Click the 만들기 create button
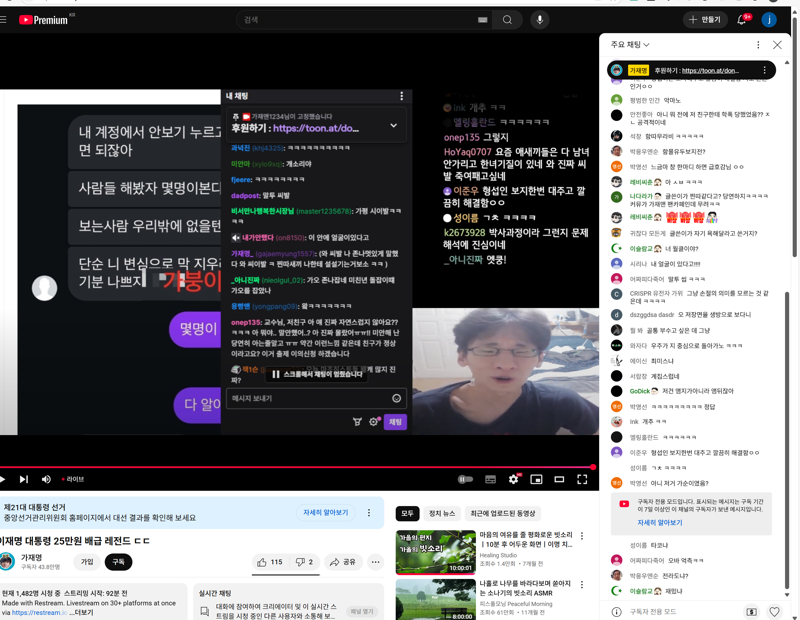 [705, 20]
